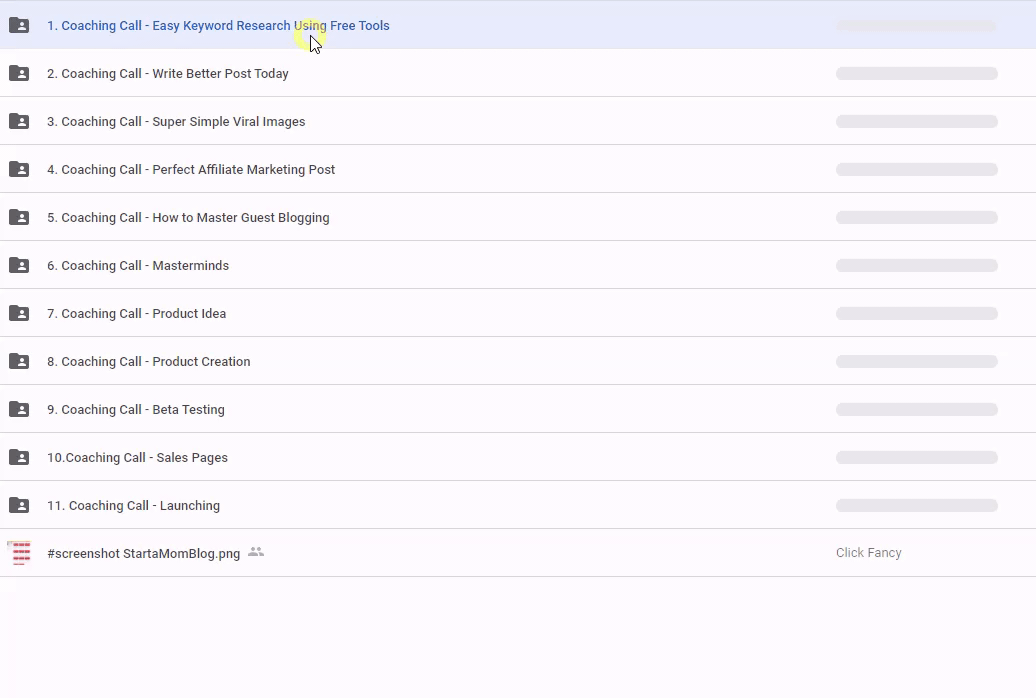Open the 4. Perfect Affiliate Marketing Post title text
The image size is (1036, 698).
click(x=191, y=170)
